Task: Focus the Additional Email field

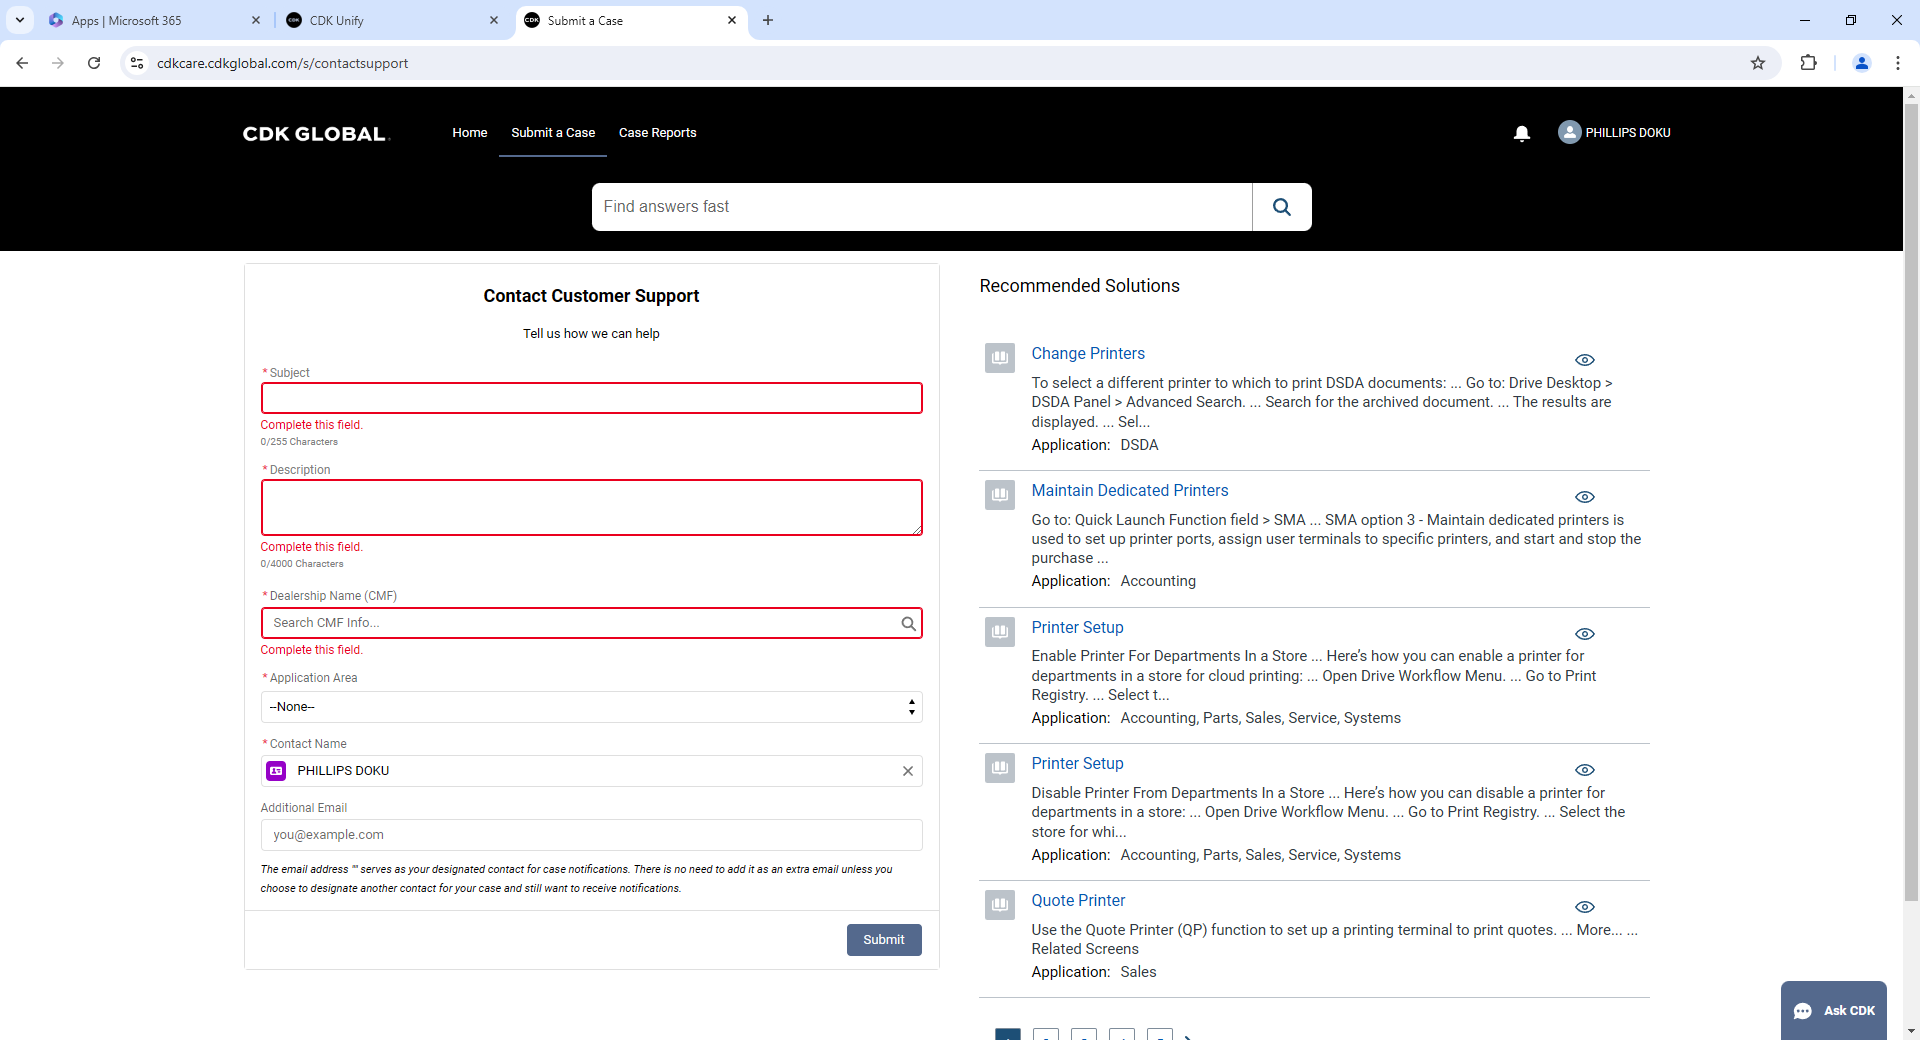Action: tap(591, 835)
